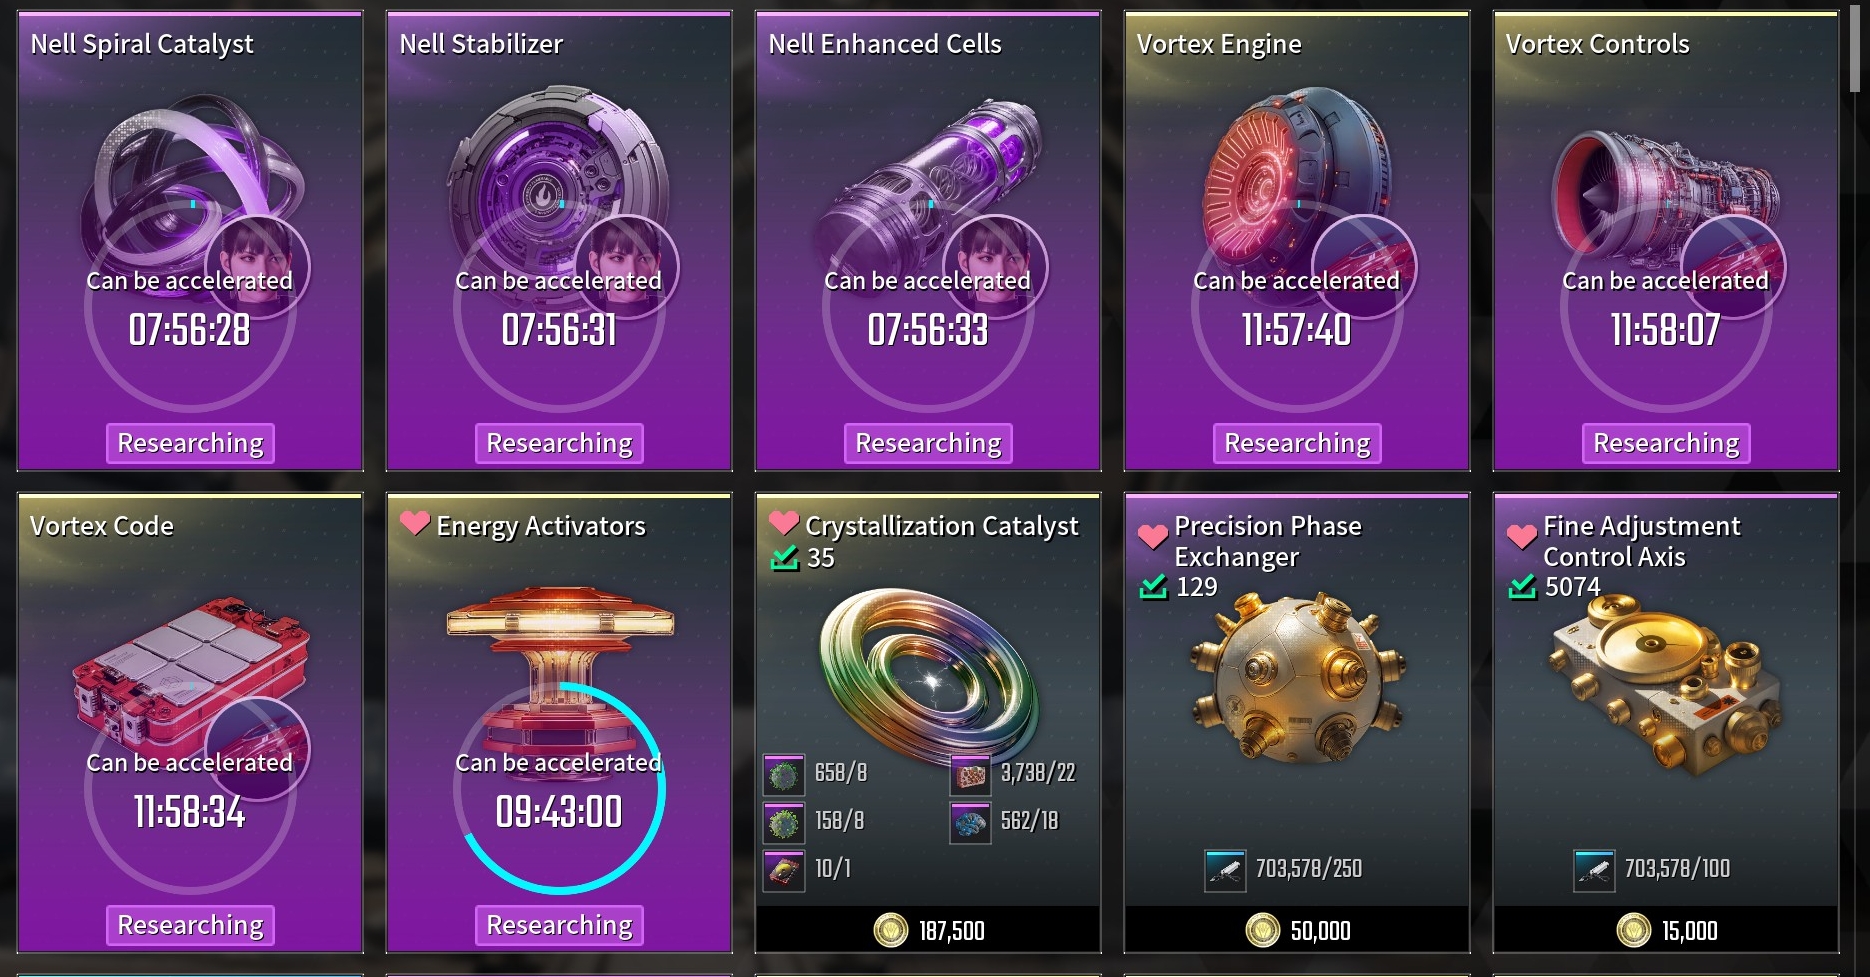Click the 562/18 blue material icon
The height and width of the screenshot is (977, 1870).
pyautogui.click(x=969, y=821)
